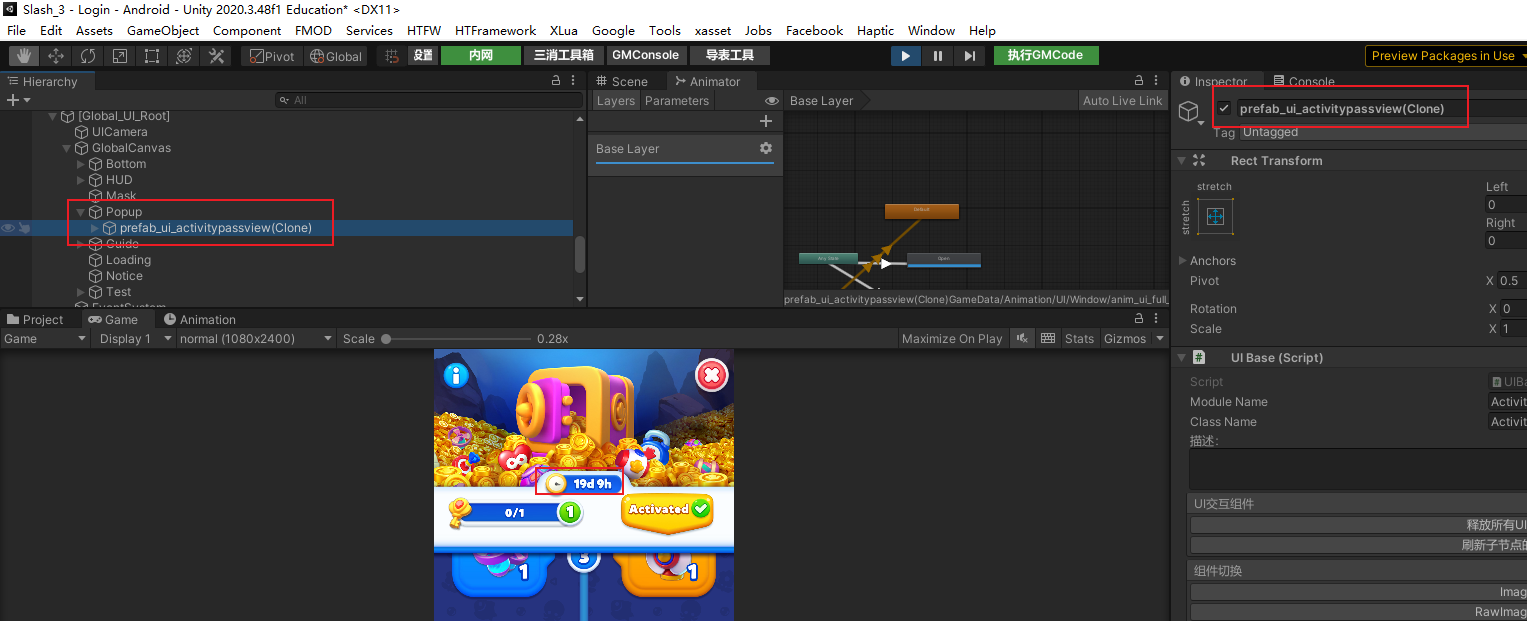Toggle Auto Live Link in Animator

pyautogui.click(x=1122, y=101)
